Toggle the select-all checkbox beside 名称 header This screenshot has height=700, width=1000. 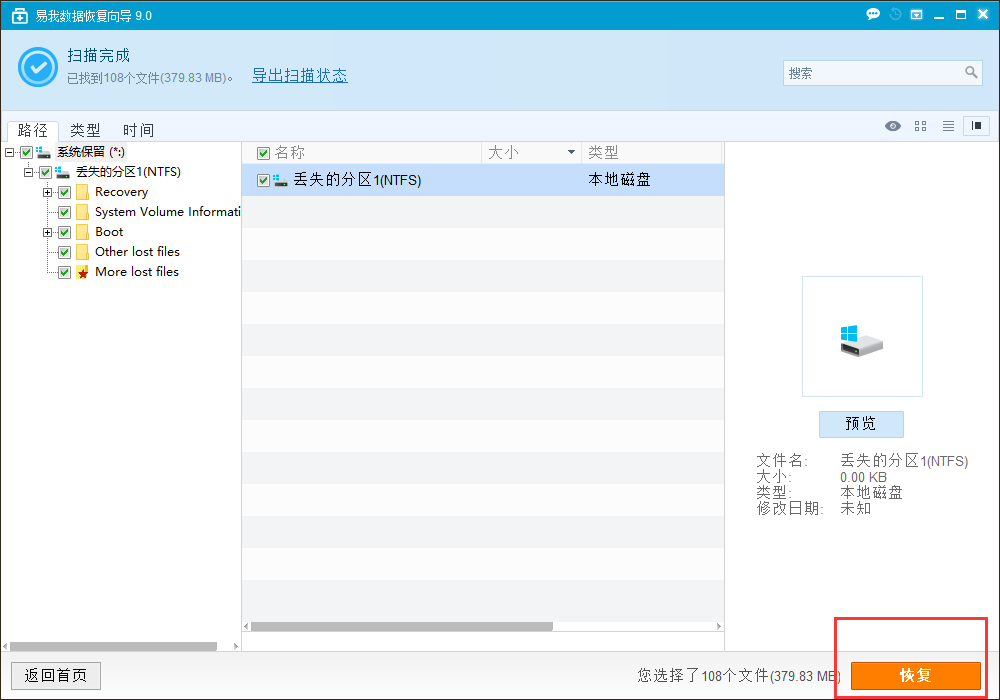coord(264,153)
